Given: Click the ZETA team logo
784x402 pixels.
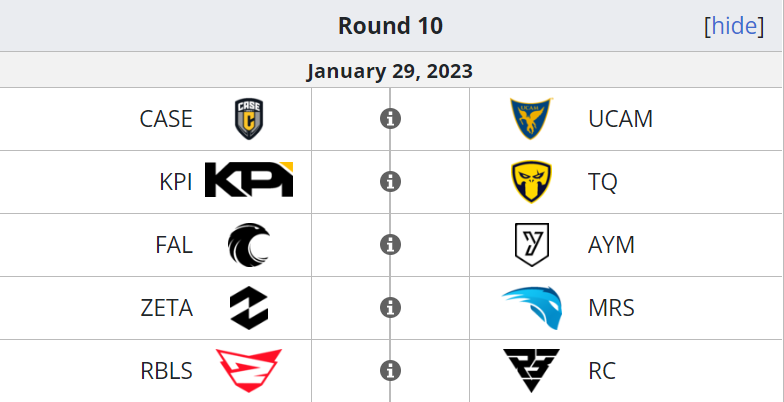Looking at the screenshot, I should [249, 308].
